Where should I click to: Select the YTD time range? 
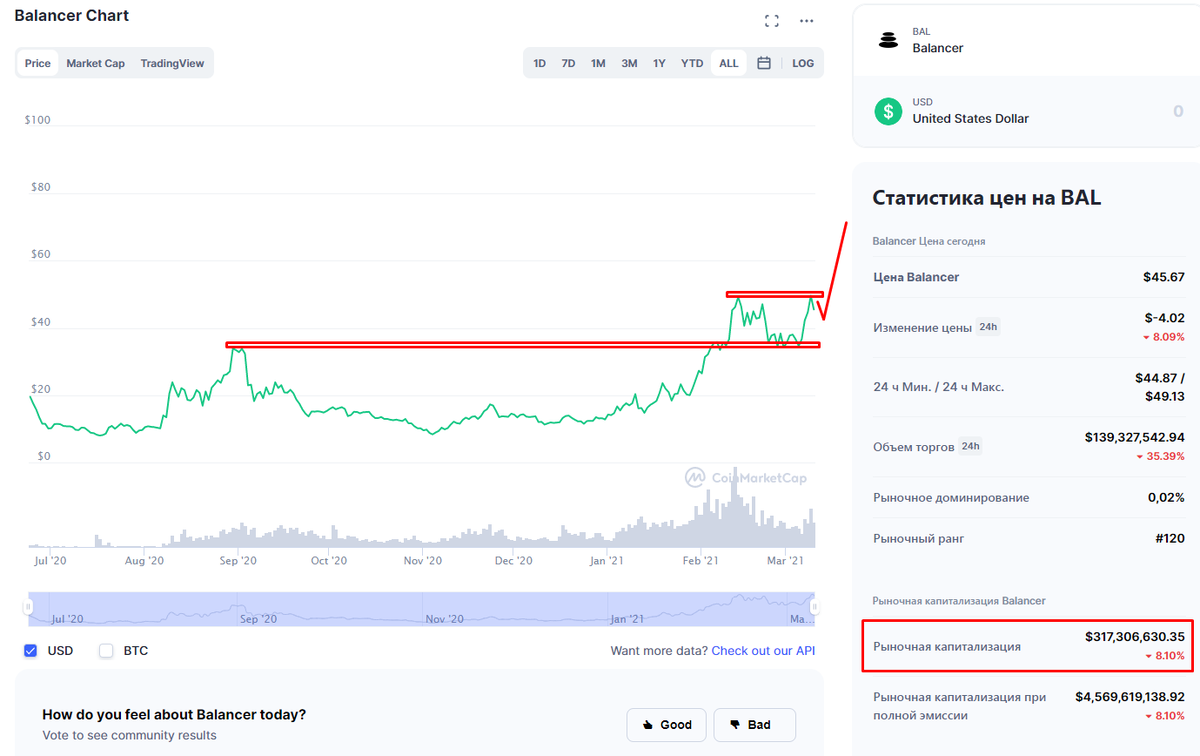coord(692,63)
